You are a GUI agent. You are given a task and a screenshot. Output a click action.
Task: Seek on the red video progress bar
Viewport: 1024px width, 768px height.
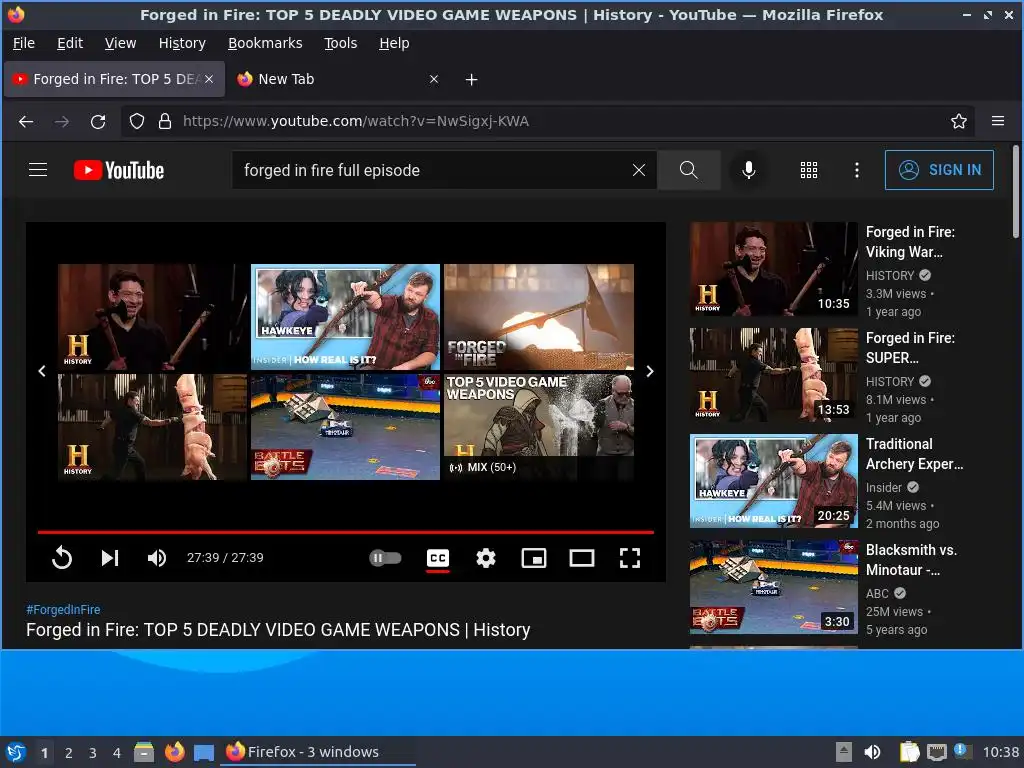click(x=345, y=532)
